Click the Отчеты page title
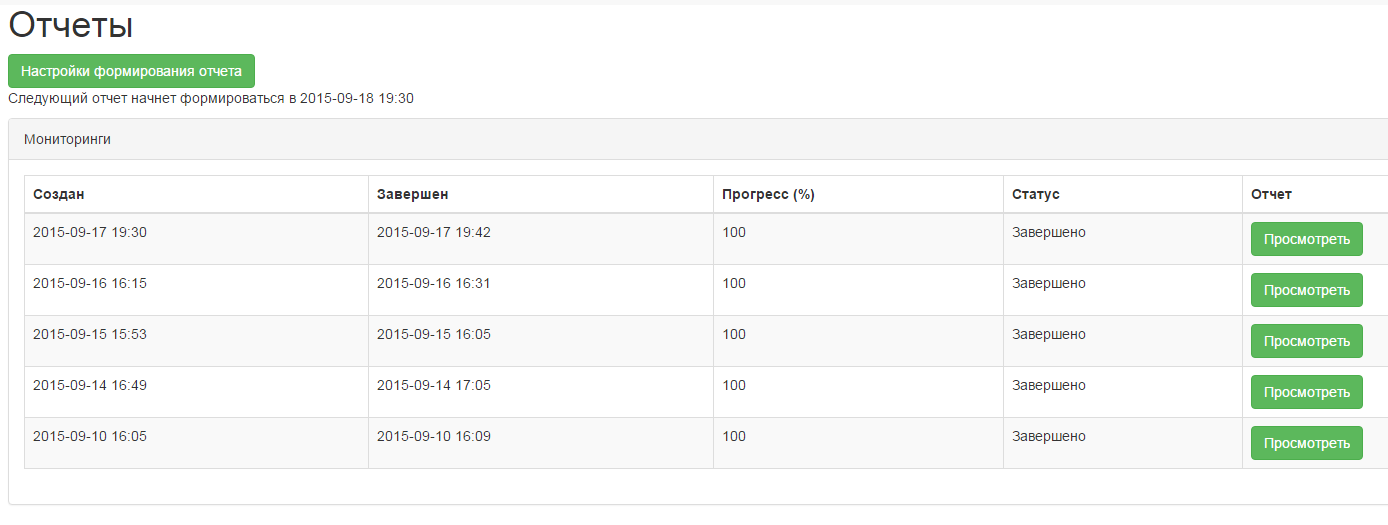The height and width of the screenshot is (525, 1388). [71, 26]
